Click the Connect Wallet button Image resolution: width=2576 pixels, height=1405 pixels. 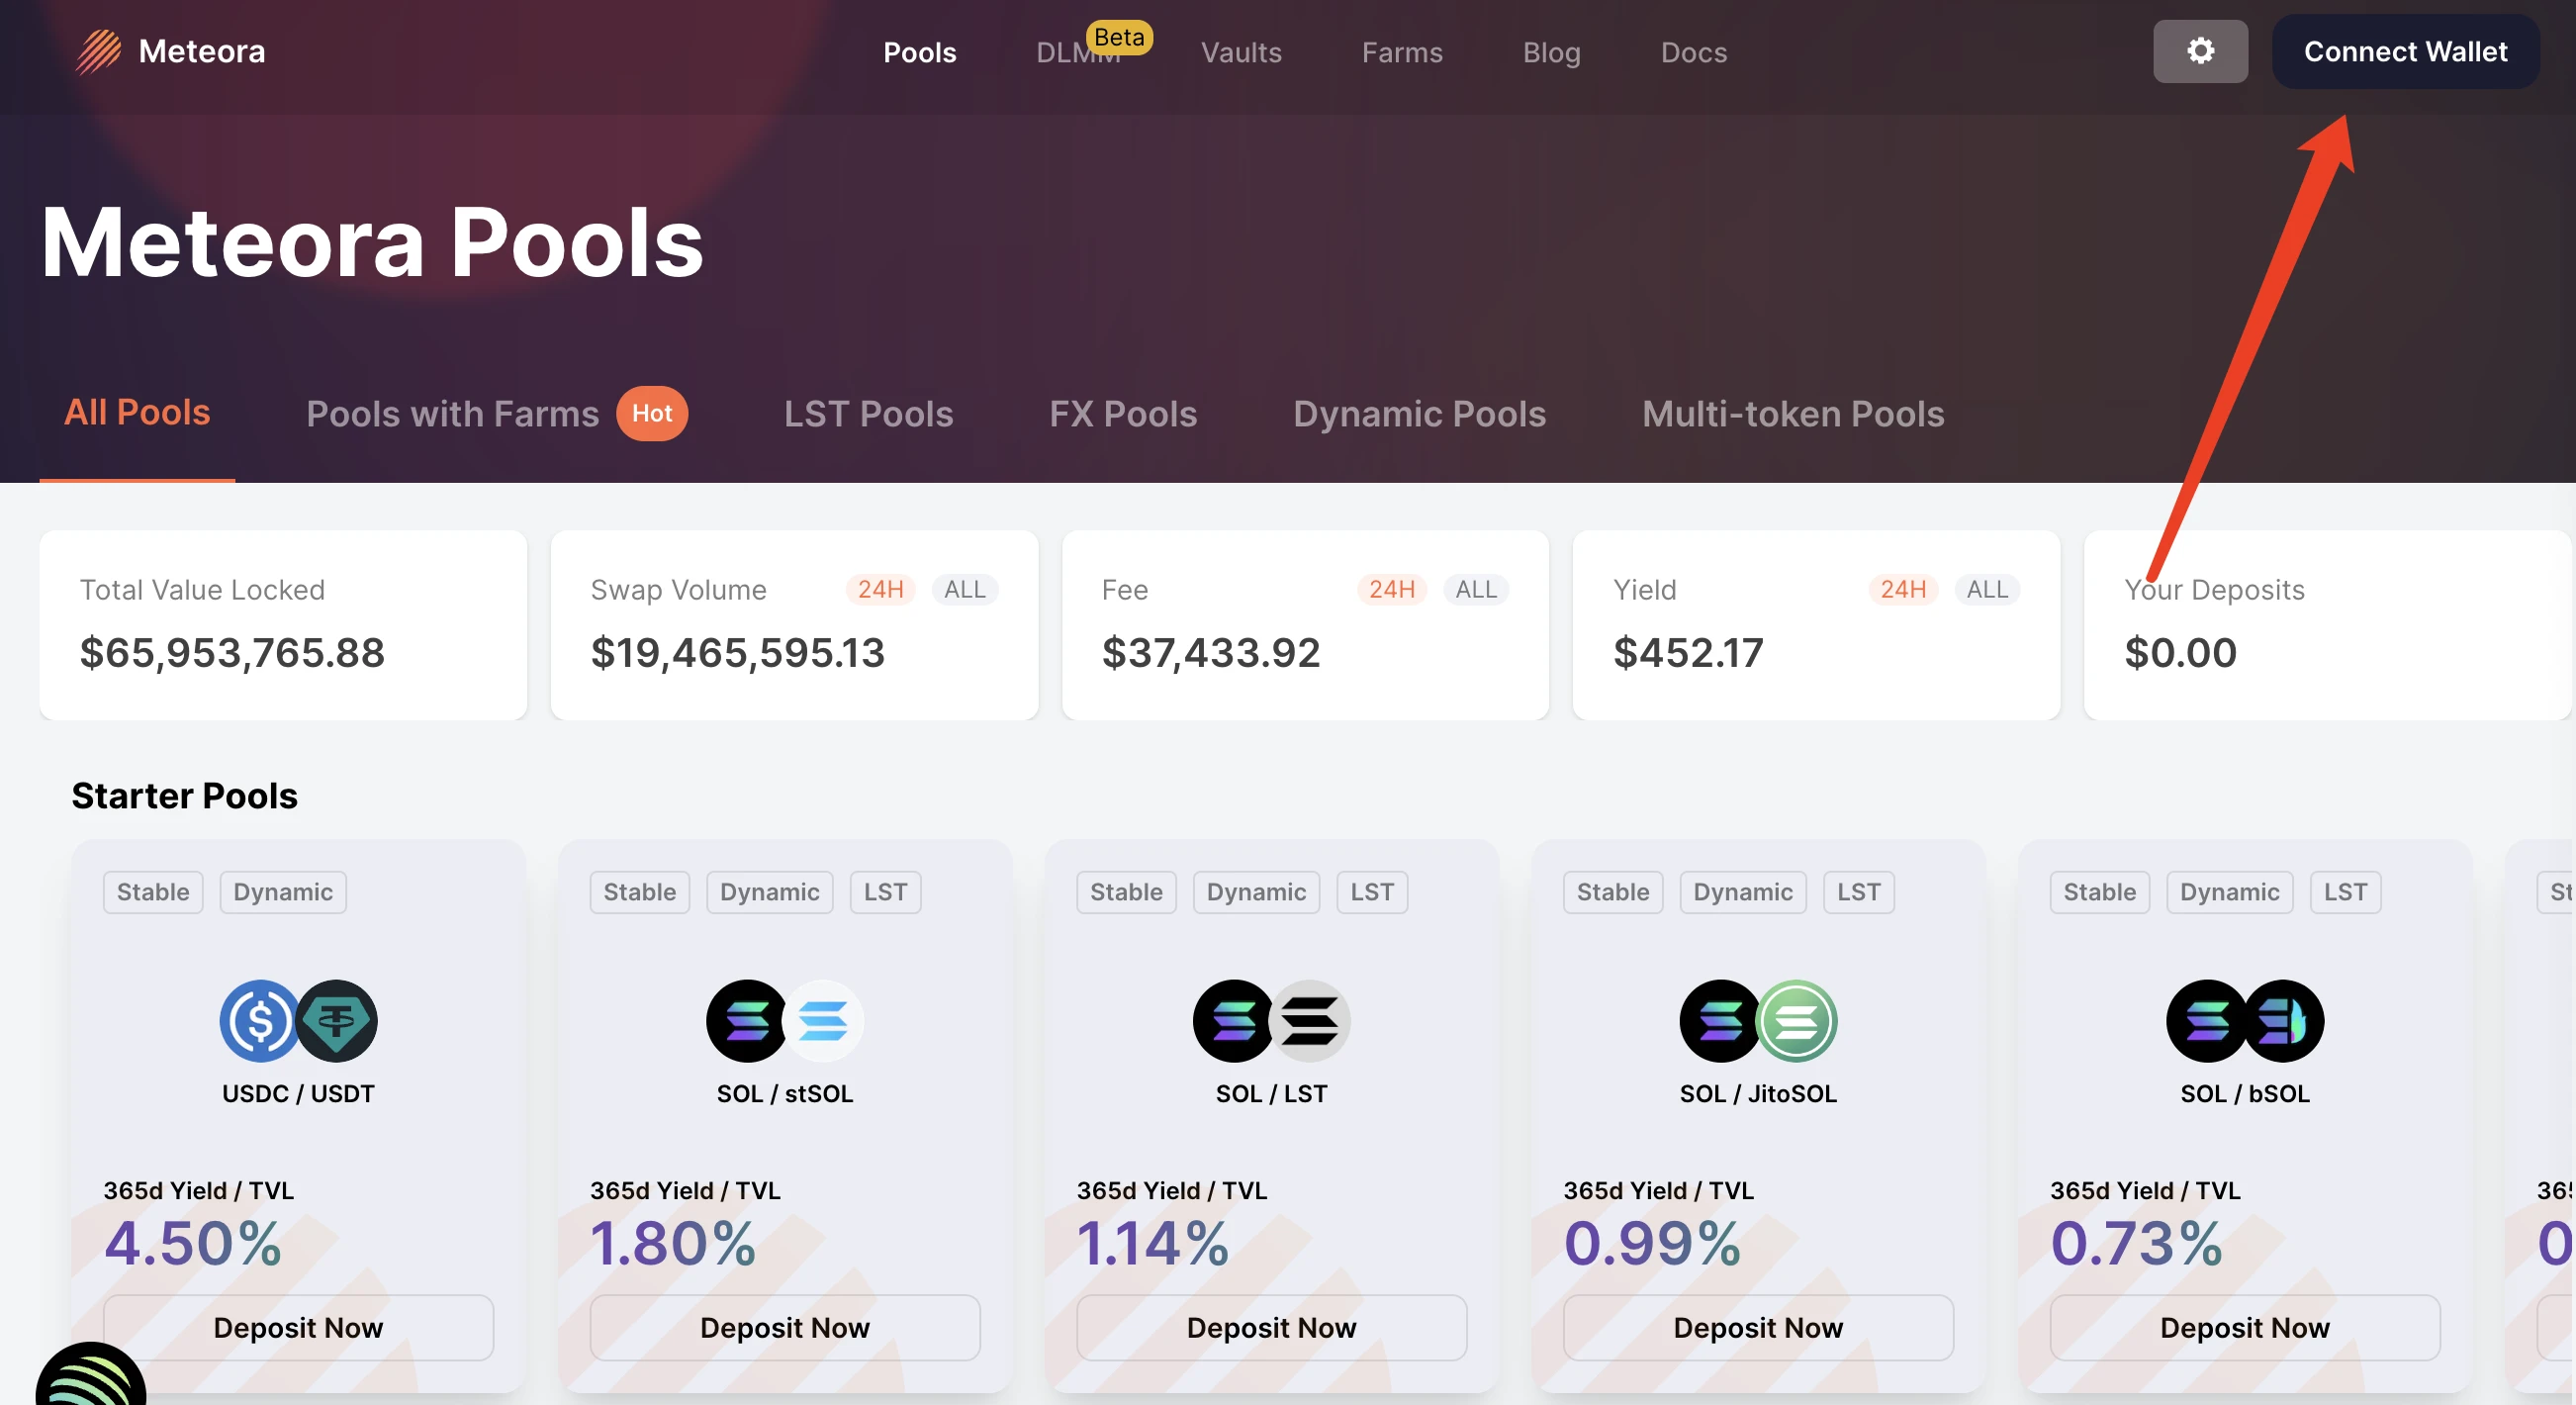click(x=2405, y=51)
